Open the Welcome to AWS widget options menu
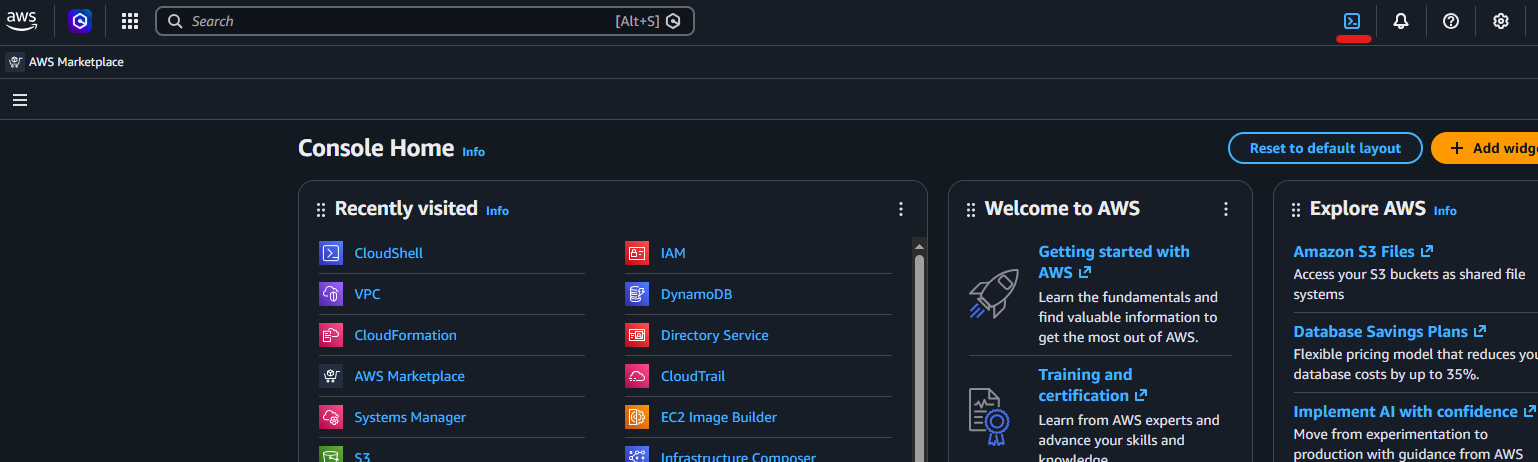 pyautogui.click(x=1226, y=209)
